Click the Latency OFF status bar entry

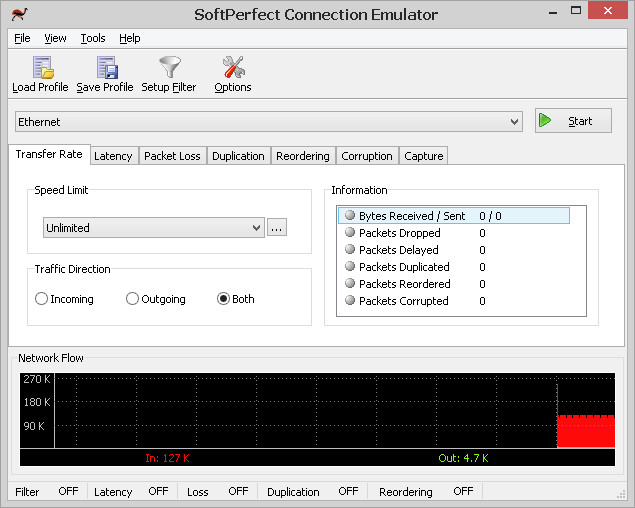tap(131, 491)
